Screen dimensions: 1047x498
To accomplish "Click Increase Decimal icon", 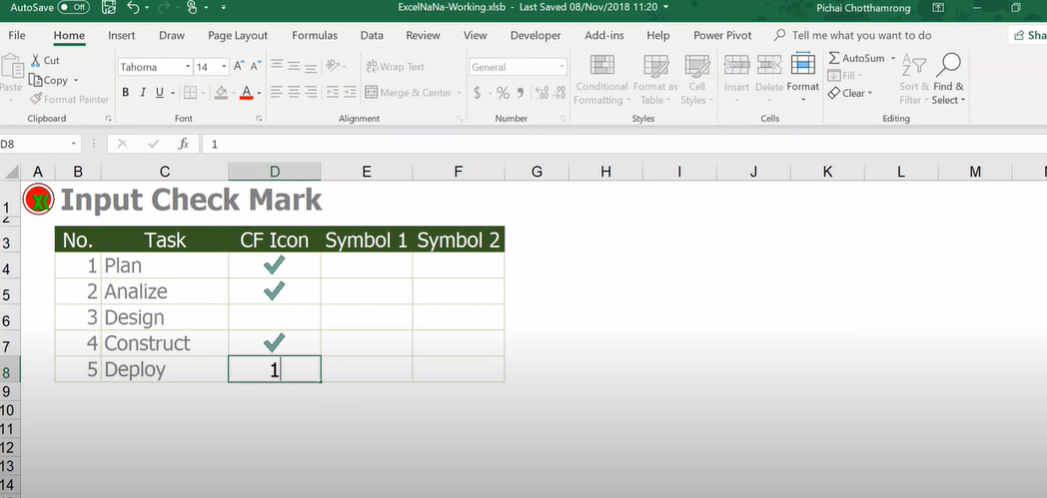I will (542, 93).
